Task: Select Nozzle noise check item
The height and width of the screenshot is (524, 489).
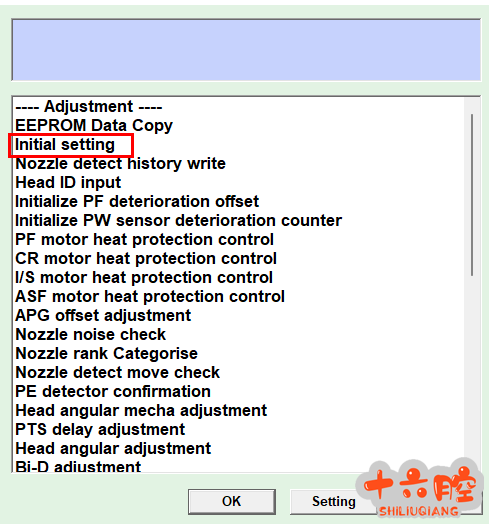Action: (91, 335)
